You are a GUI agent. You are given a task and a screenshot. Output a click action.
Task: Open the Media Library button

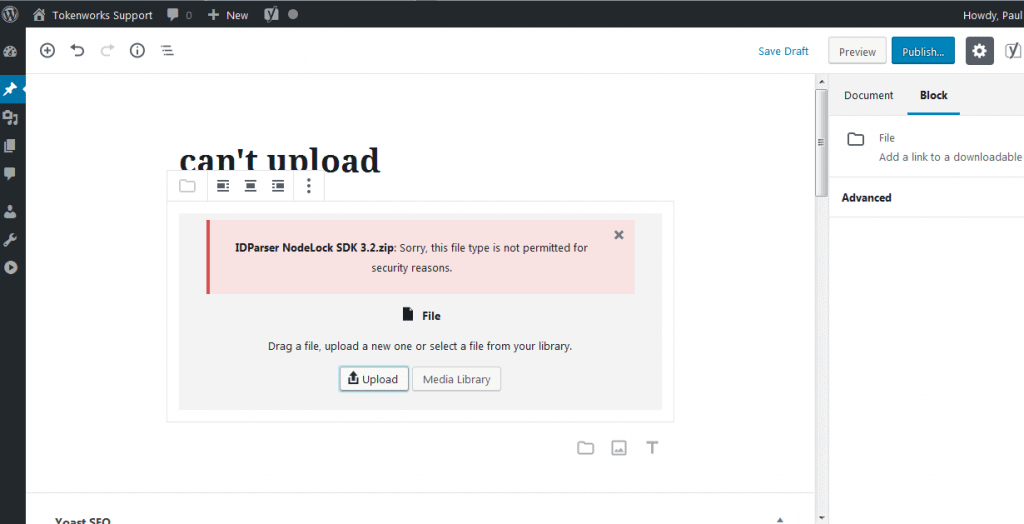pyautogui.click(x=456, y=379)
